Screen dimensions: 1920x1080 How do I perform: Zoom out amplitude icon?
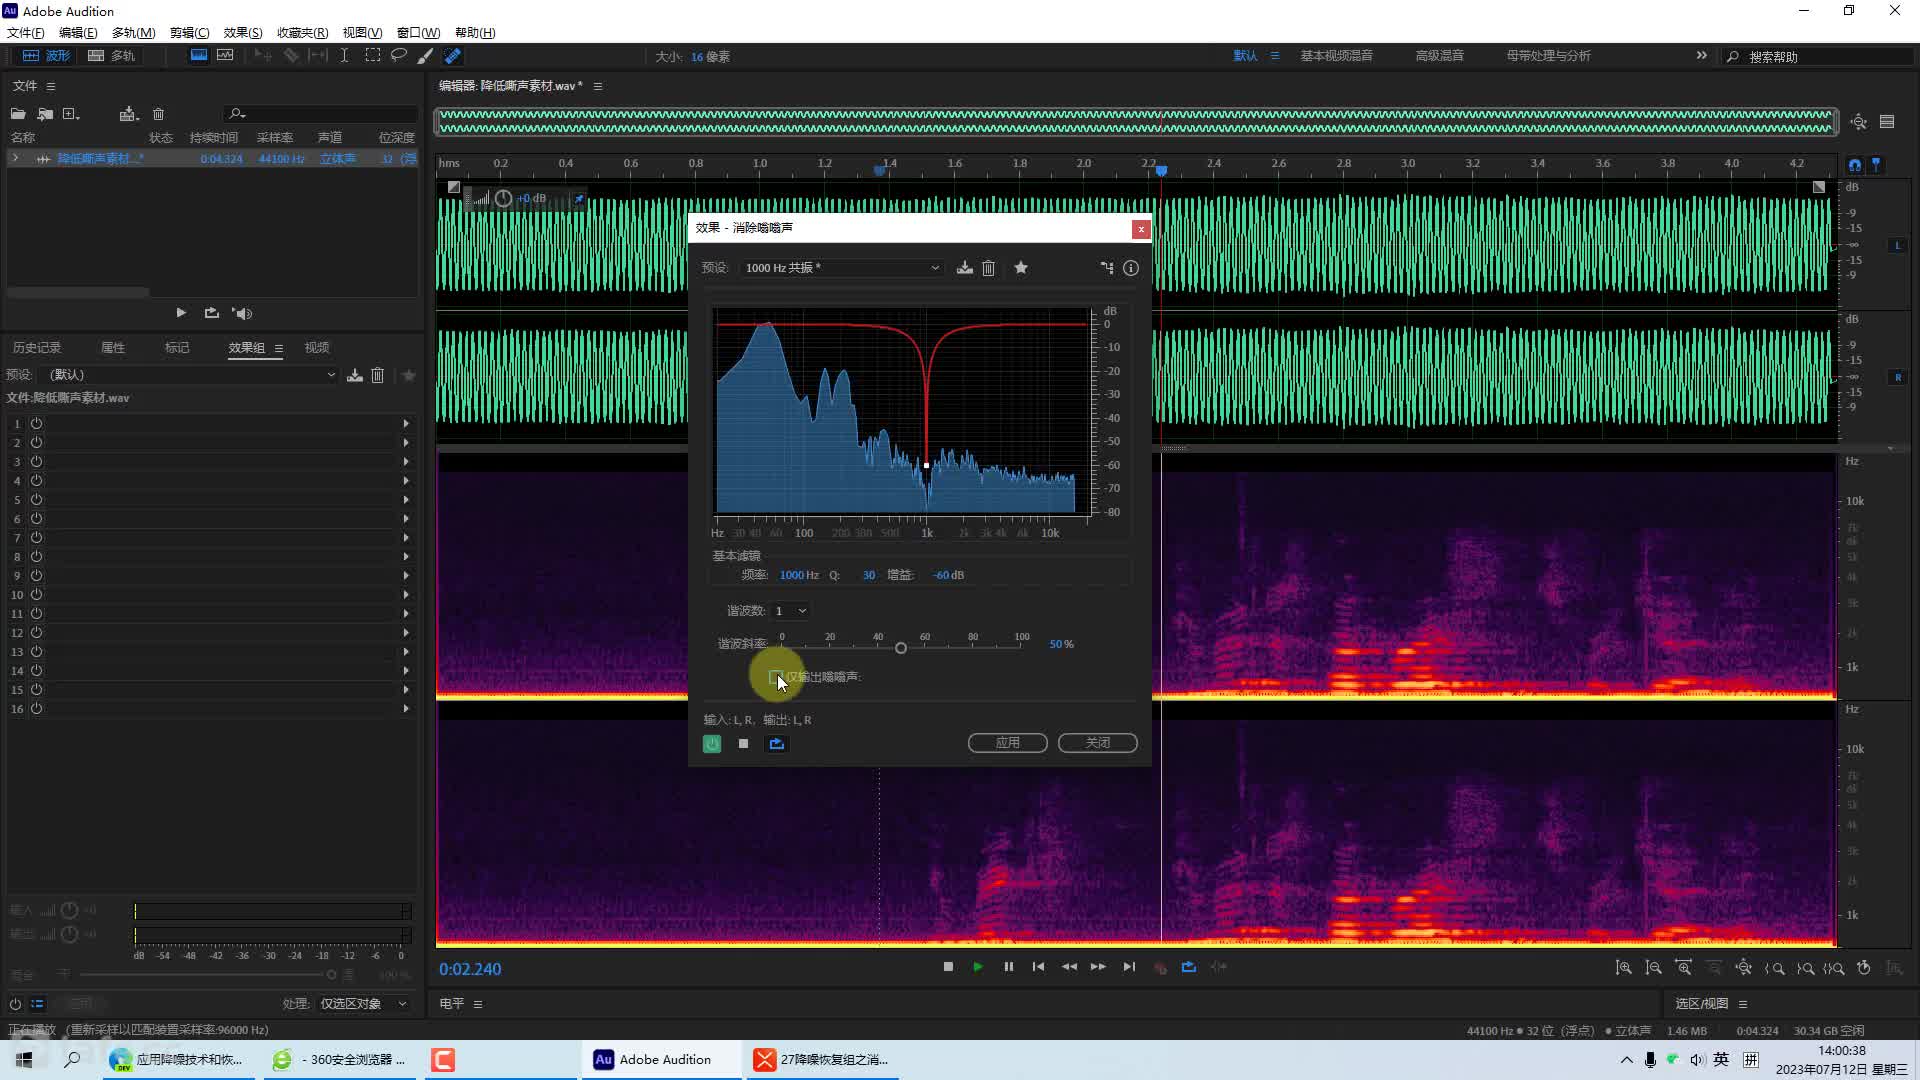click(1654, 968)
